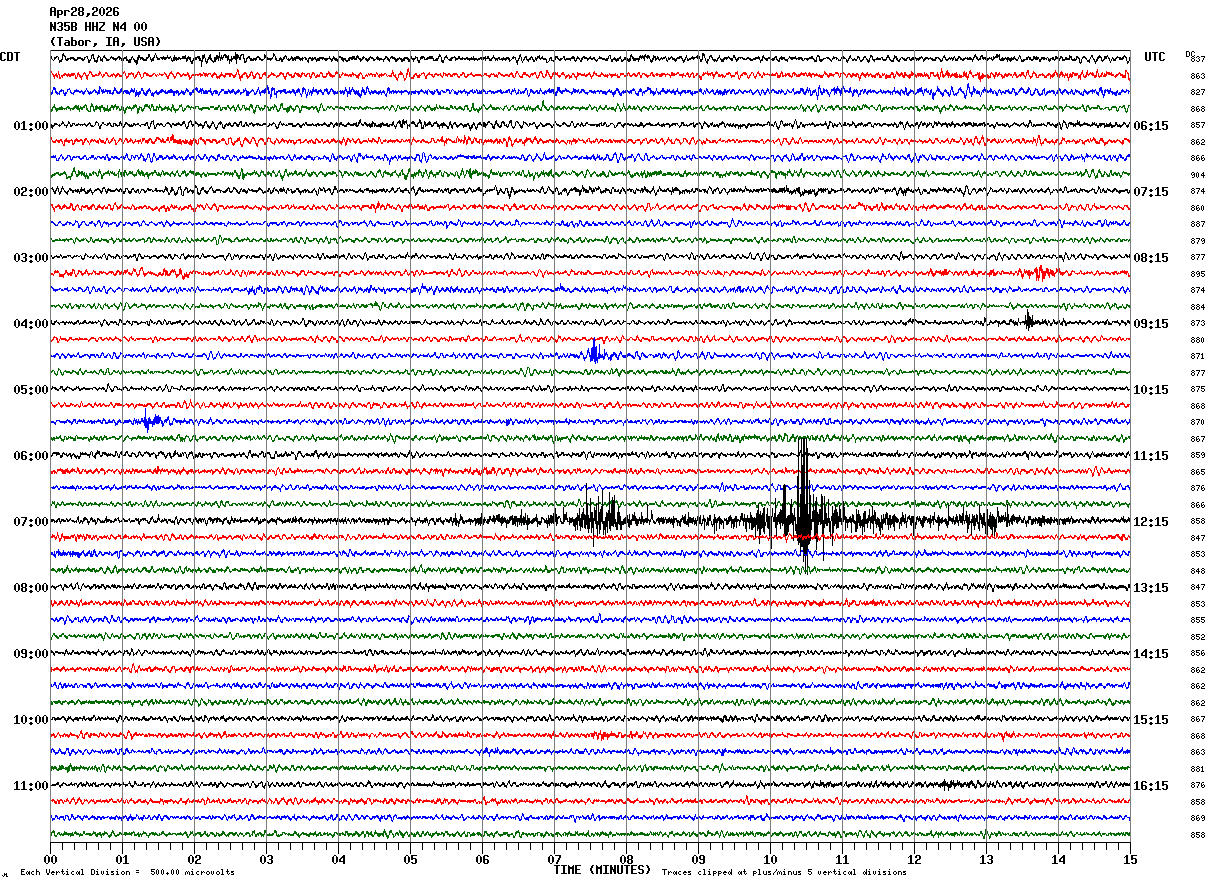Screen dimensions: 1210x886
Task: Select the 01:00 CDT row label
Action: [x=31, y=126]
